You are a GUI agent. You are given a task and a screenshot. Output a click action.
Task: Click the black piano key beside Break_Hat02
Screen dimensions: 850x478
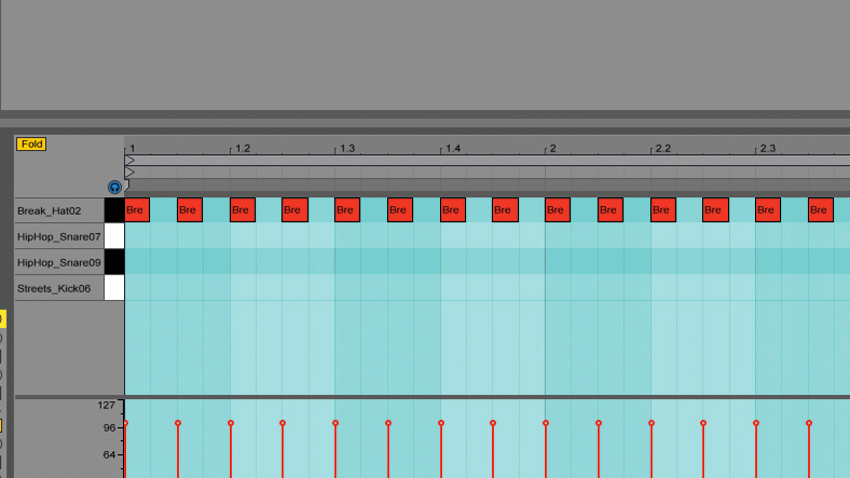click(x=114, y=210)
